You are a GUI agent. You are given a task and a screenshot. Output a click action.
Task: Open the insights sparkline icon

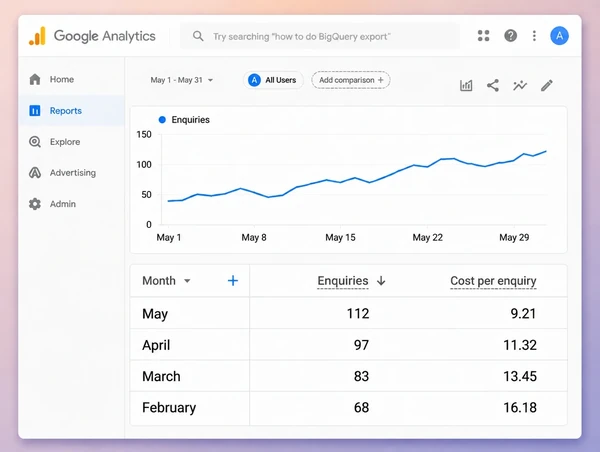click(x=520, y=85)
